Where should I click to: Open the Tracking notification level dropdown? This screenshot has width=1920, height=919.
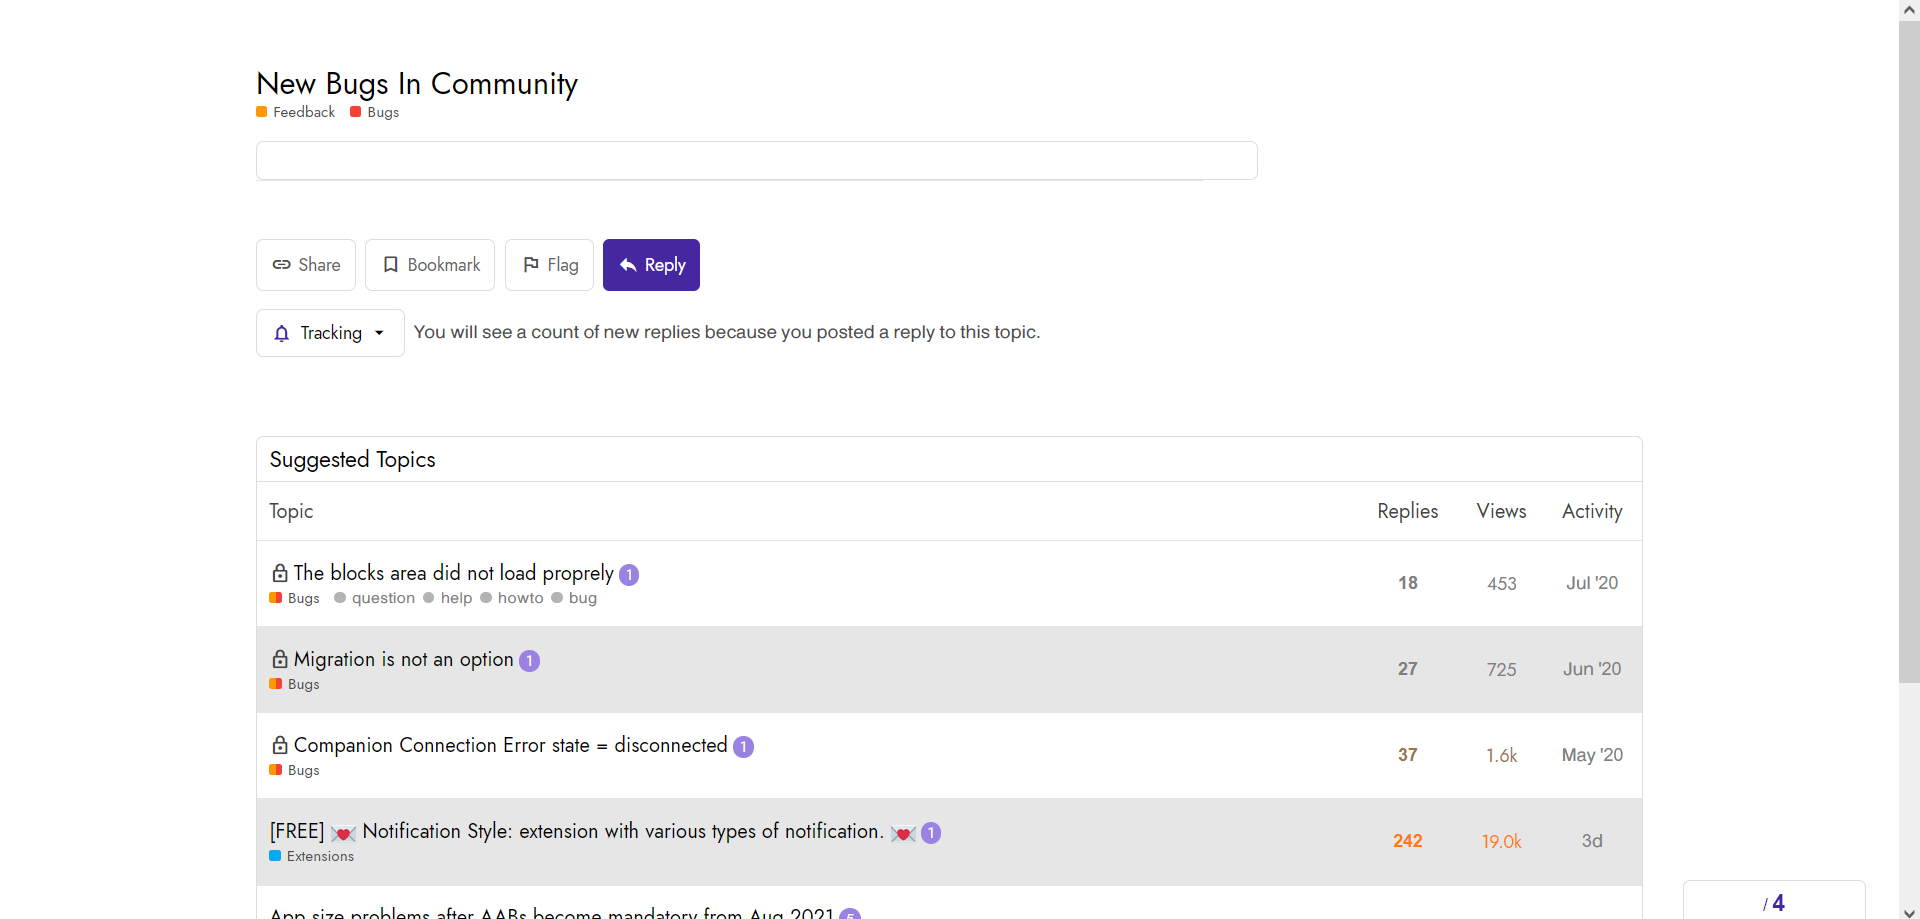point(330,333)
